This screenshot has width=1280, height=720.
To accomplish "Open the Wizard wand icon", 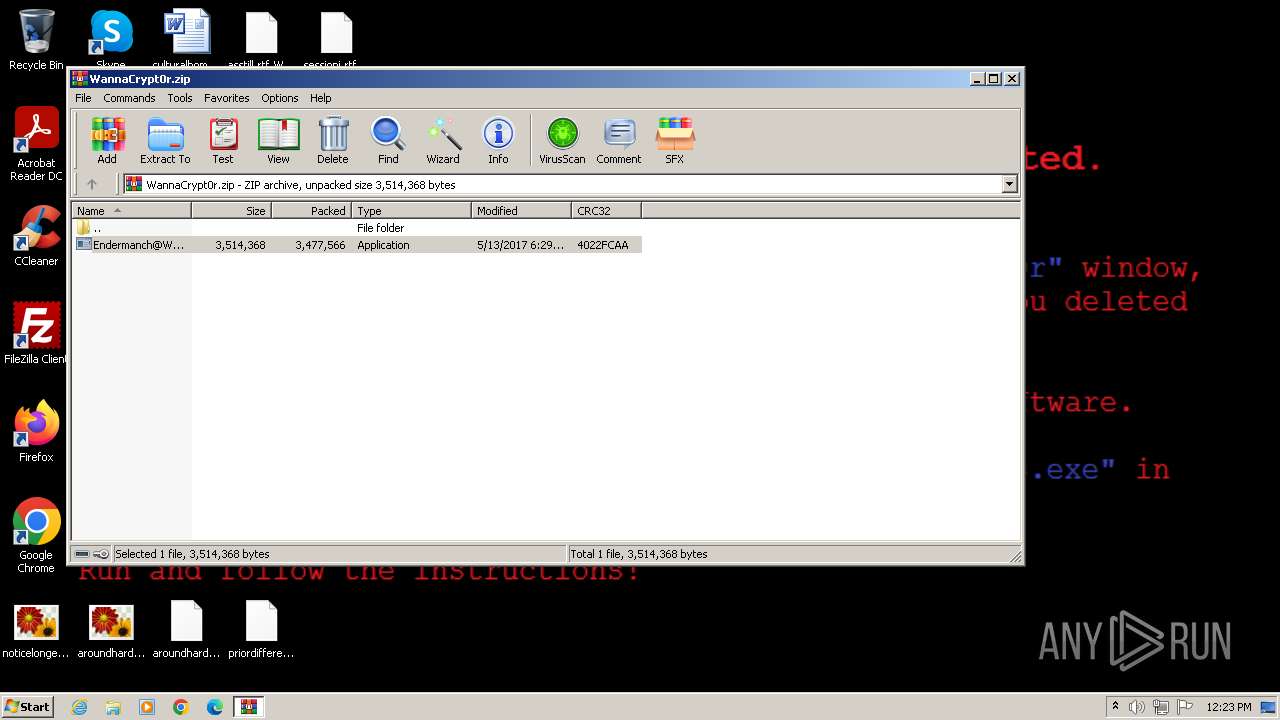I will (443, 140).
